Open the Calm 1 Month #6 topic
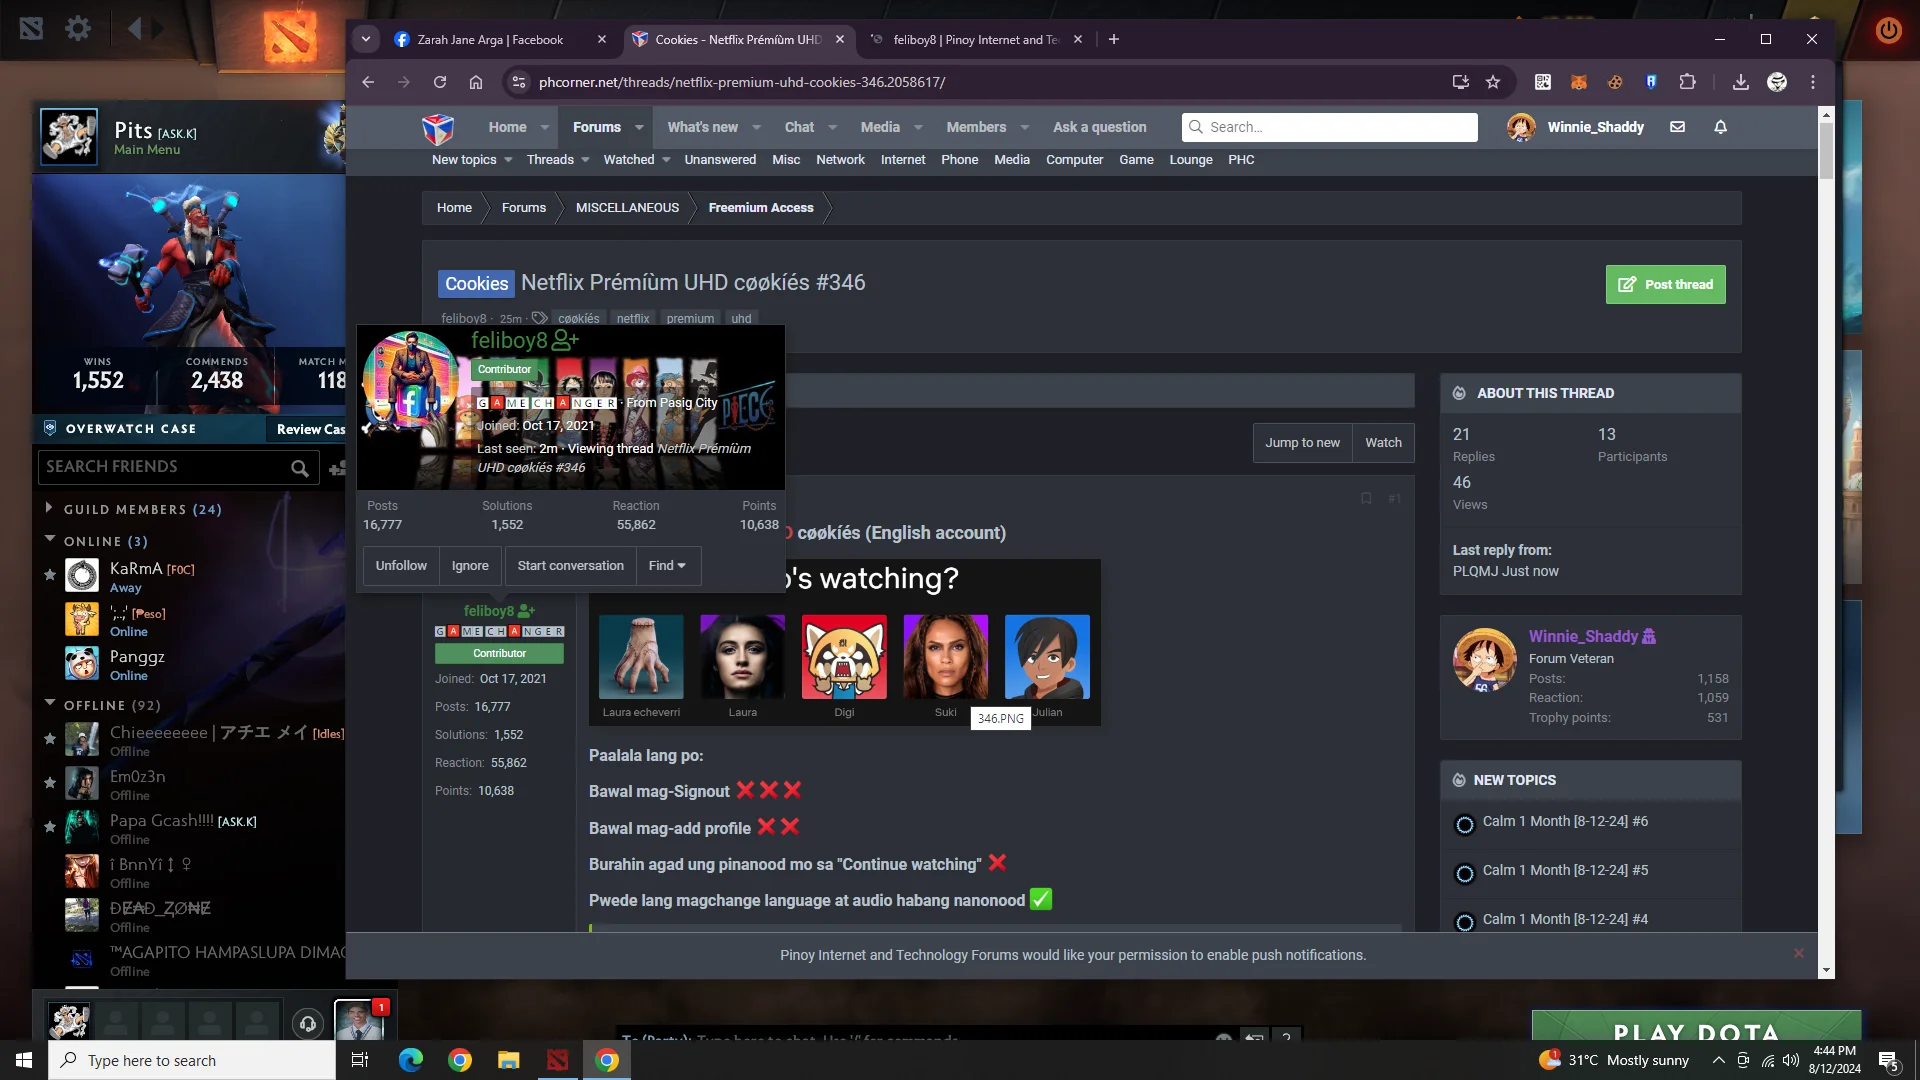1920x1080 pixels. (1565, 821)
